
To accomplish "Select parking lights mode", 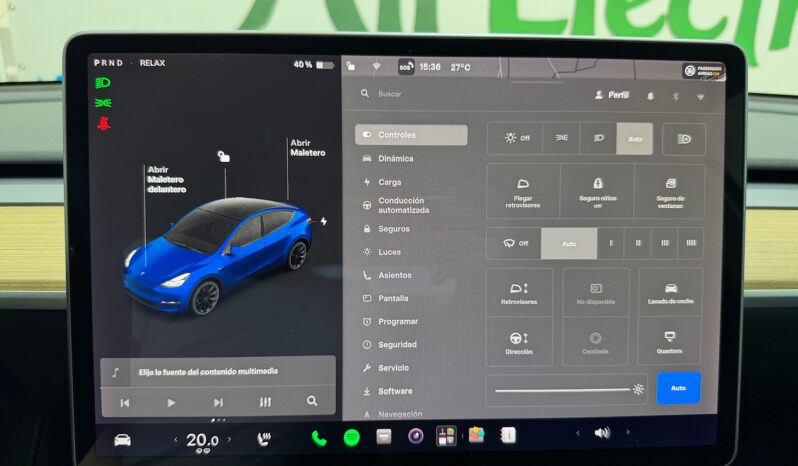I will [561, 138].
